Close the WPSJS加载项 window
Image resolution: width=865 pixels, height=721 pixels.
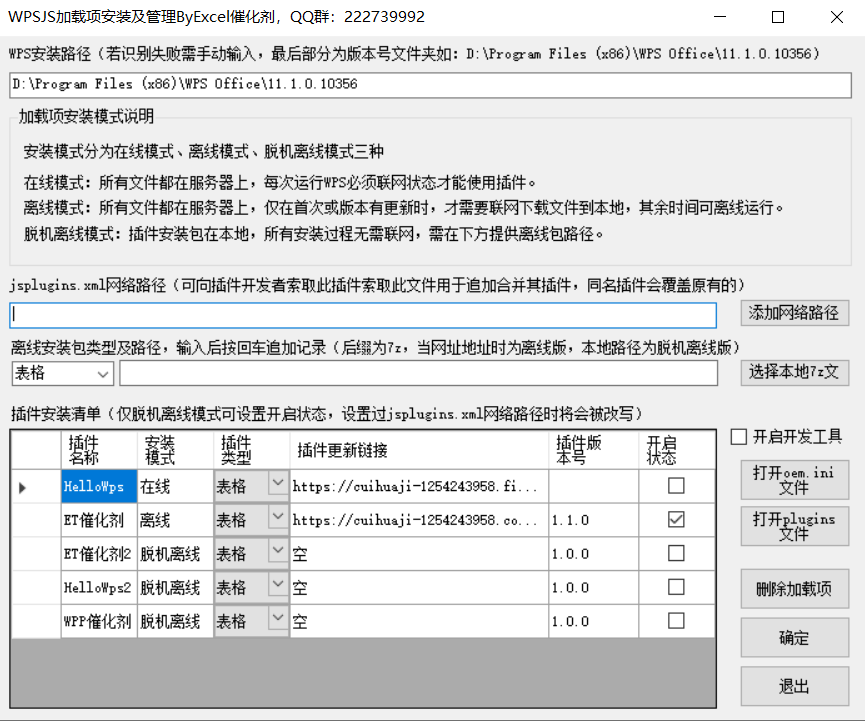836,17
